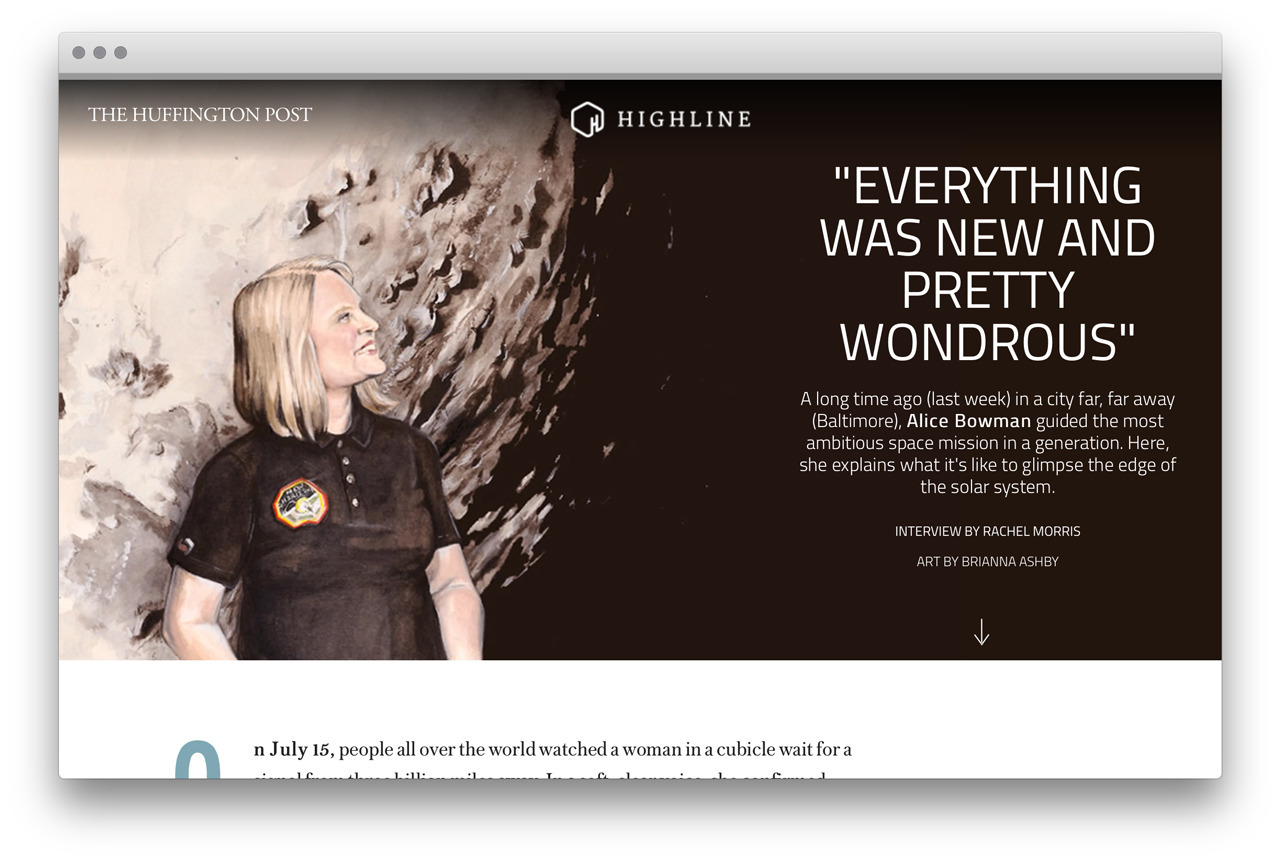Click "Art by Brianna Ashby" credit
The image size is (1280, 863).
coord(988,562)
